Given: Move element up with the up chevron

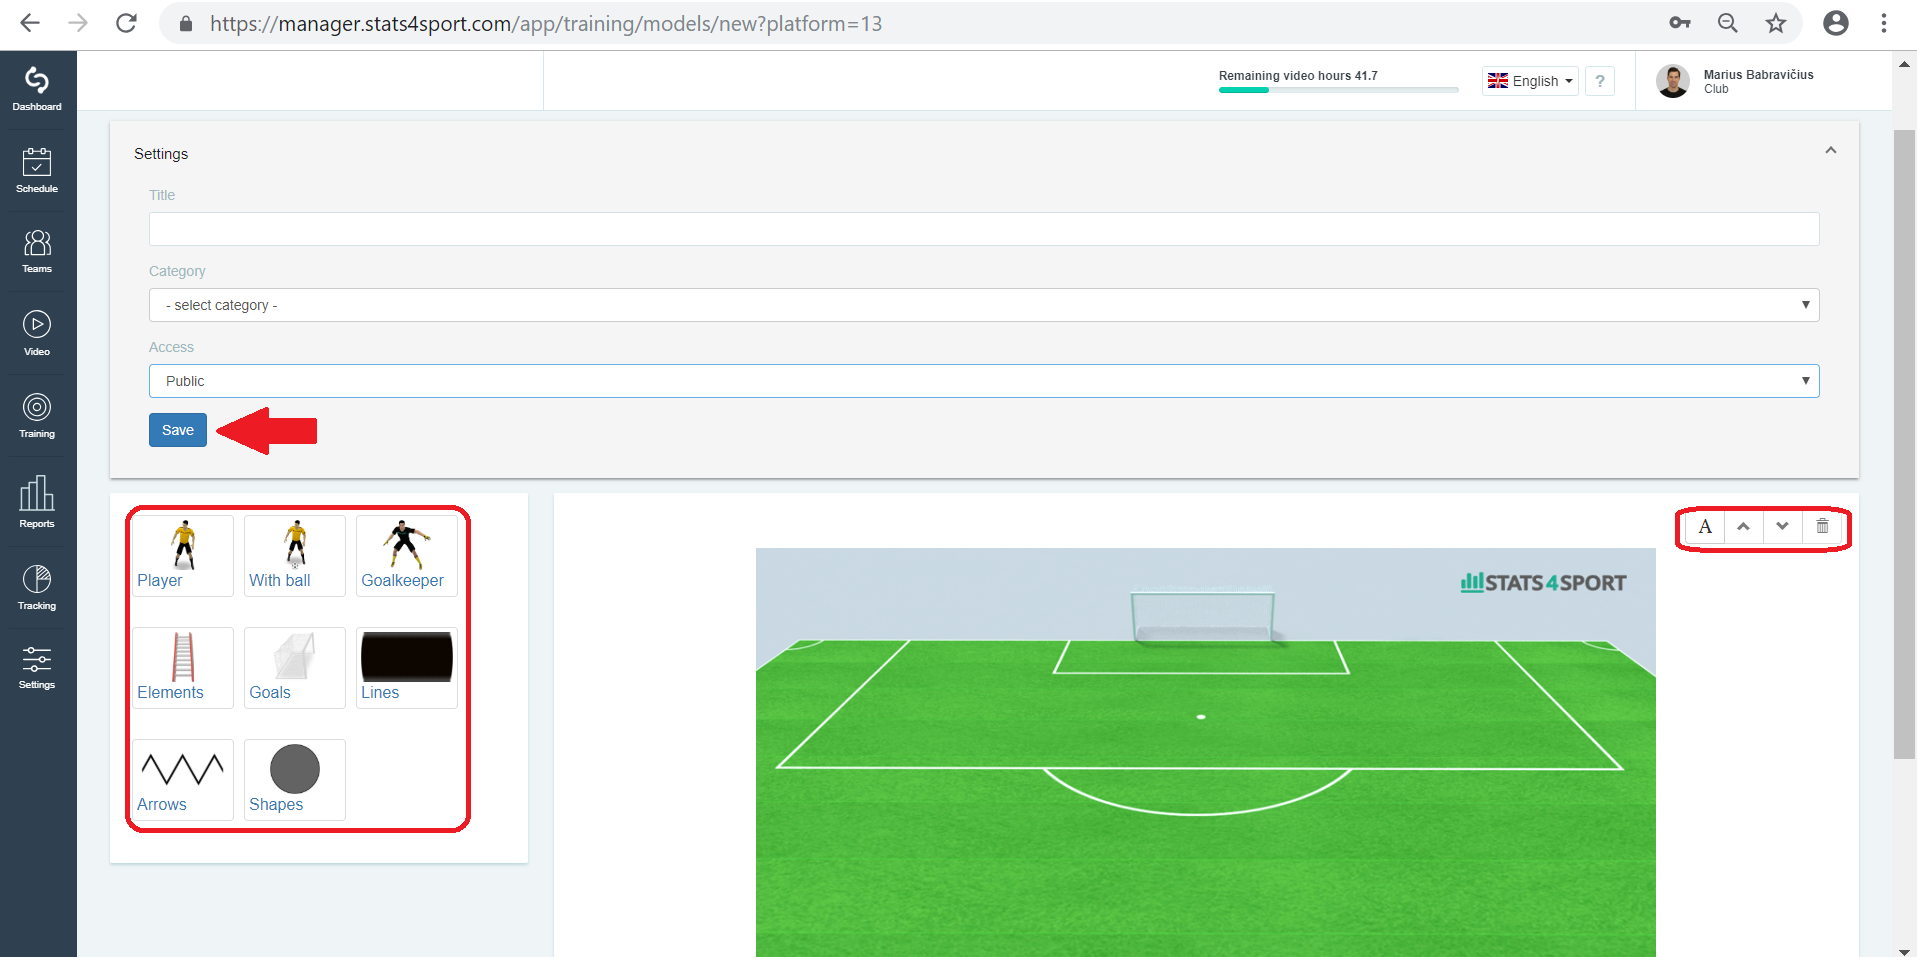Looking at the screenshot, I should point(1743,527).
